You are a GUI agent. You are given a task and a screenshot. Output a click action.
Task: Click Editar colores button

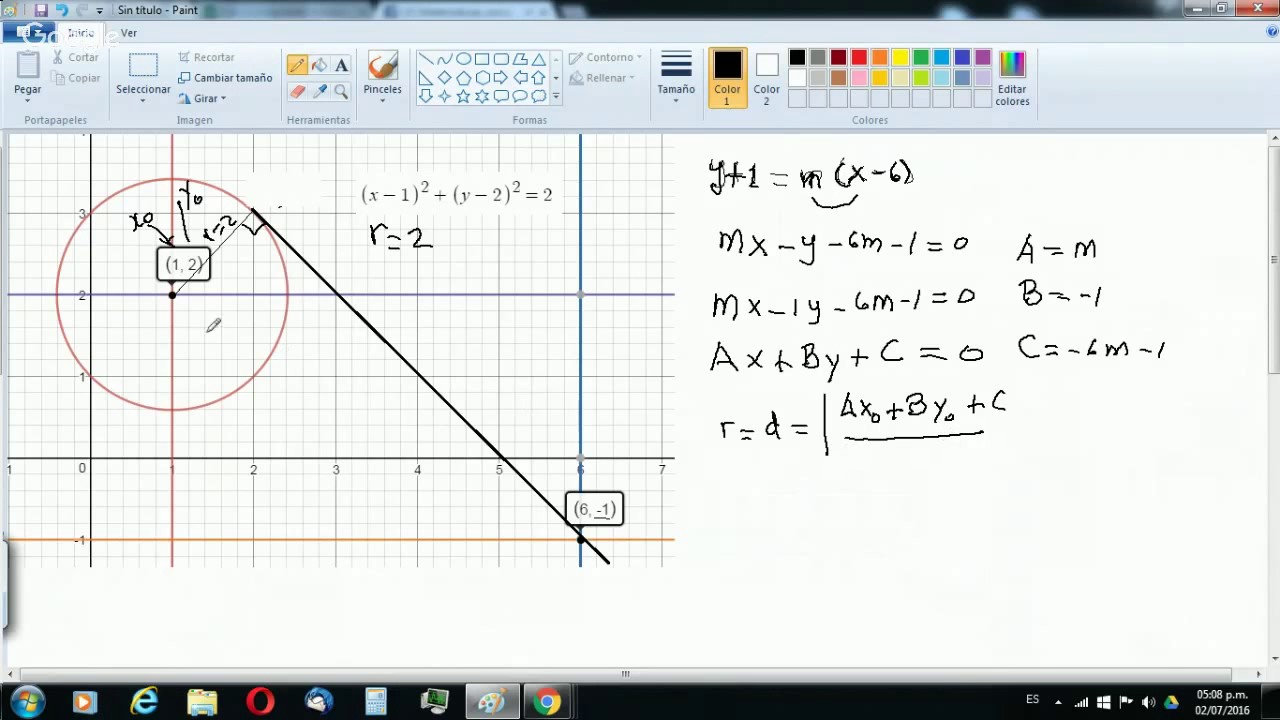coord(1012,78)
